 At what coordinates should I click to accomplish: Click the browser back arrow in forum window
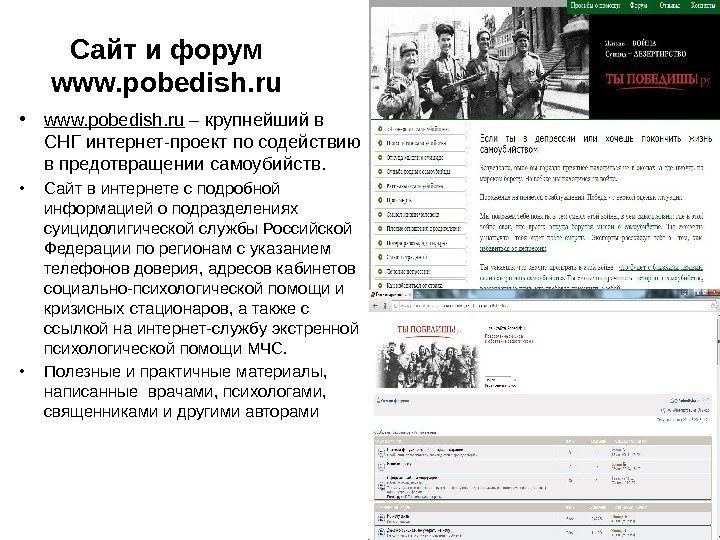tap(375, 306)
